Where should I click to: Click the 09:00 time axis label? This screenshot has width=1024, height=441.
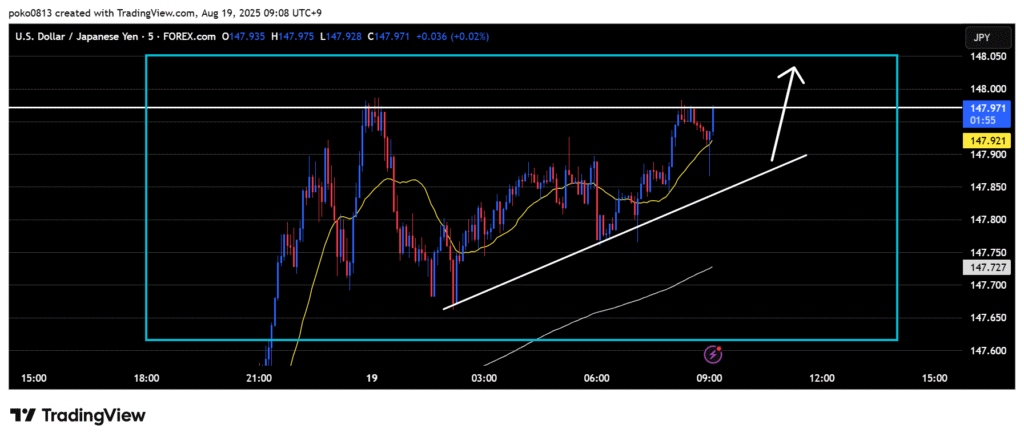[709, 378]
